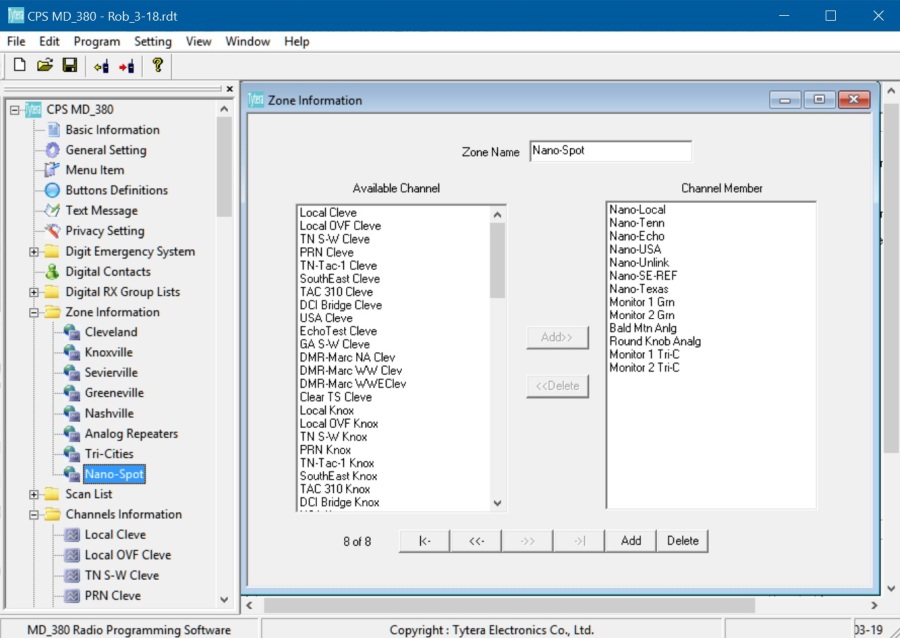This screenshot has height=638, width=900.
Task: Go to previous zone with <<- button
Action: (x=476, y=541)
